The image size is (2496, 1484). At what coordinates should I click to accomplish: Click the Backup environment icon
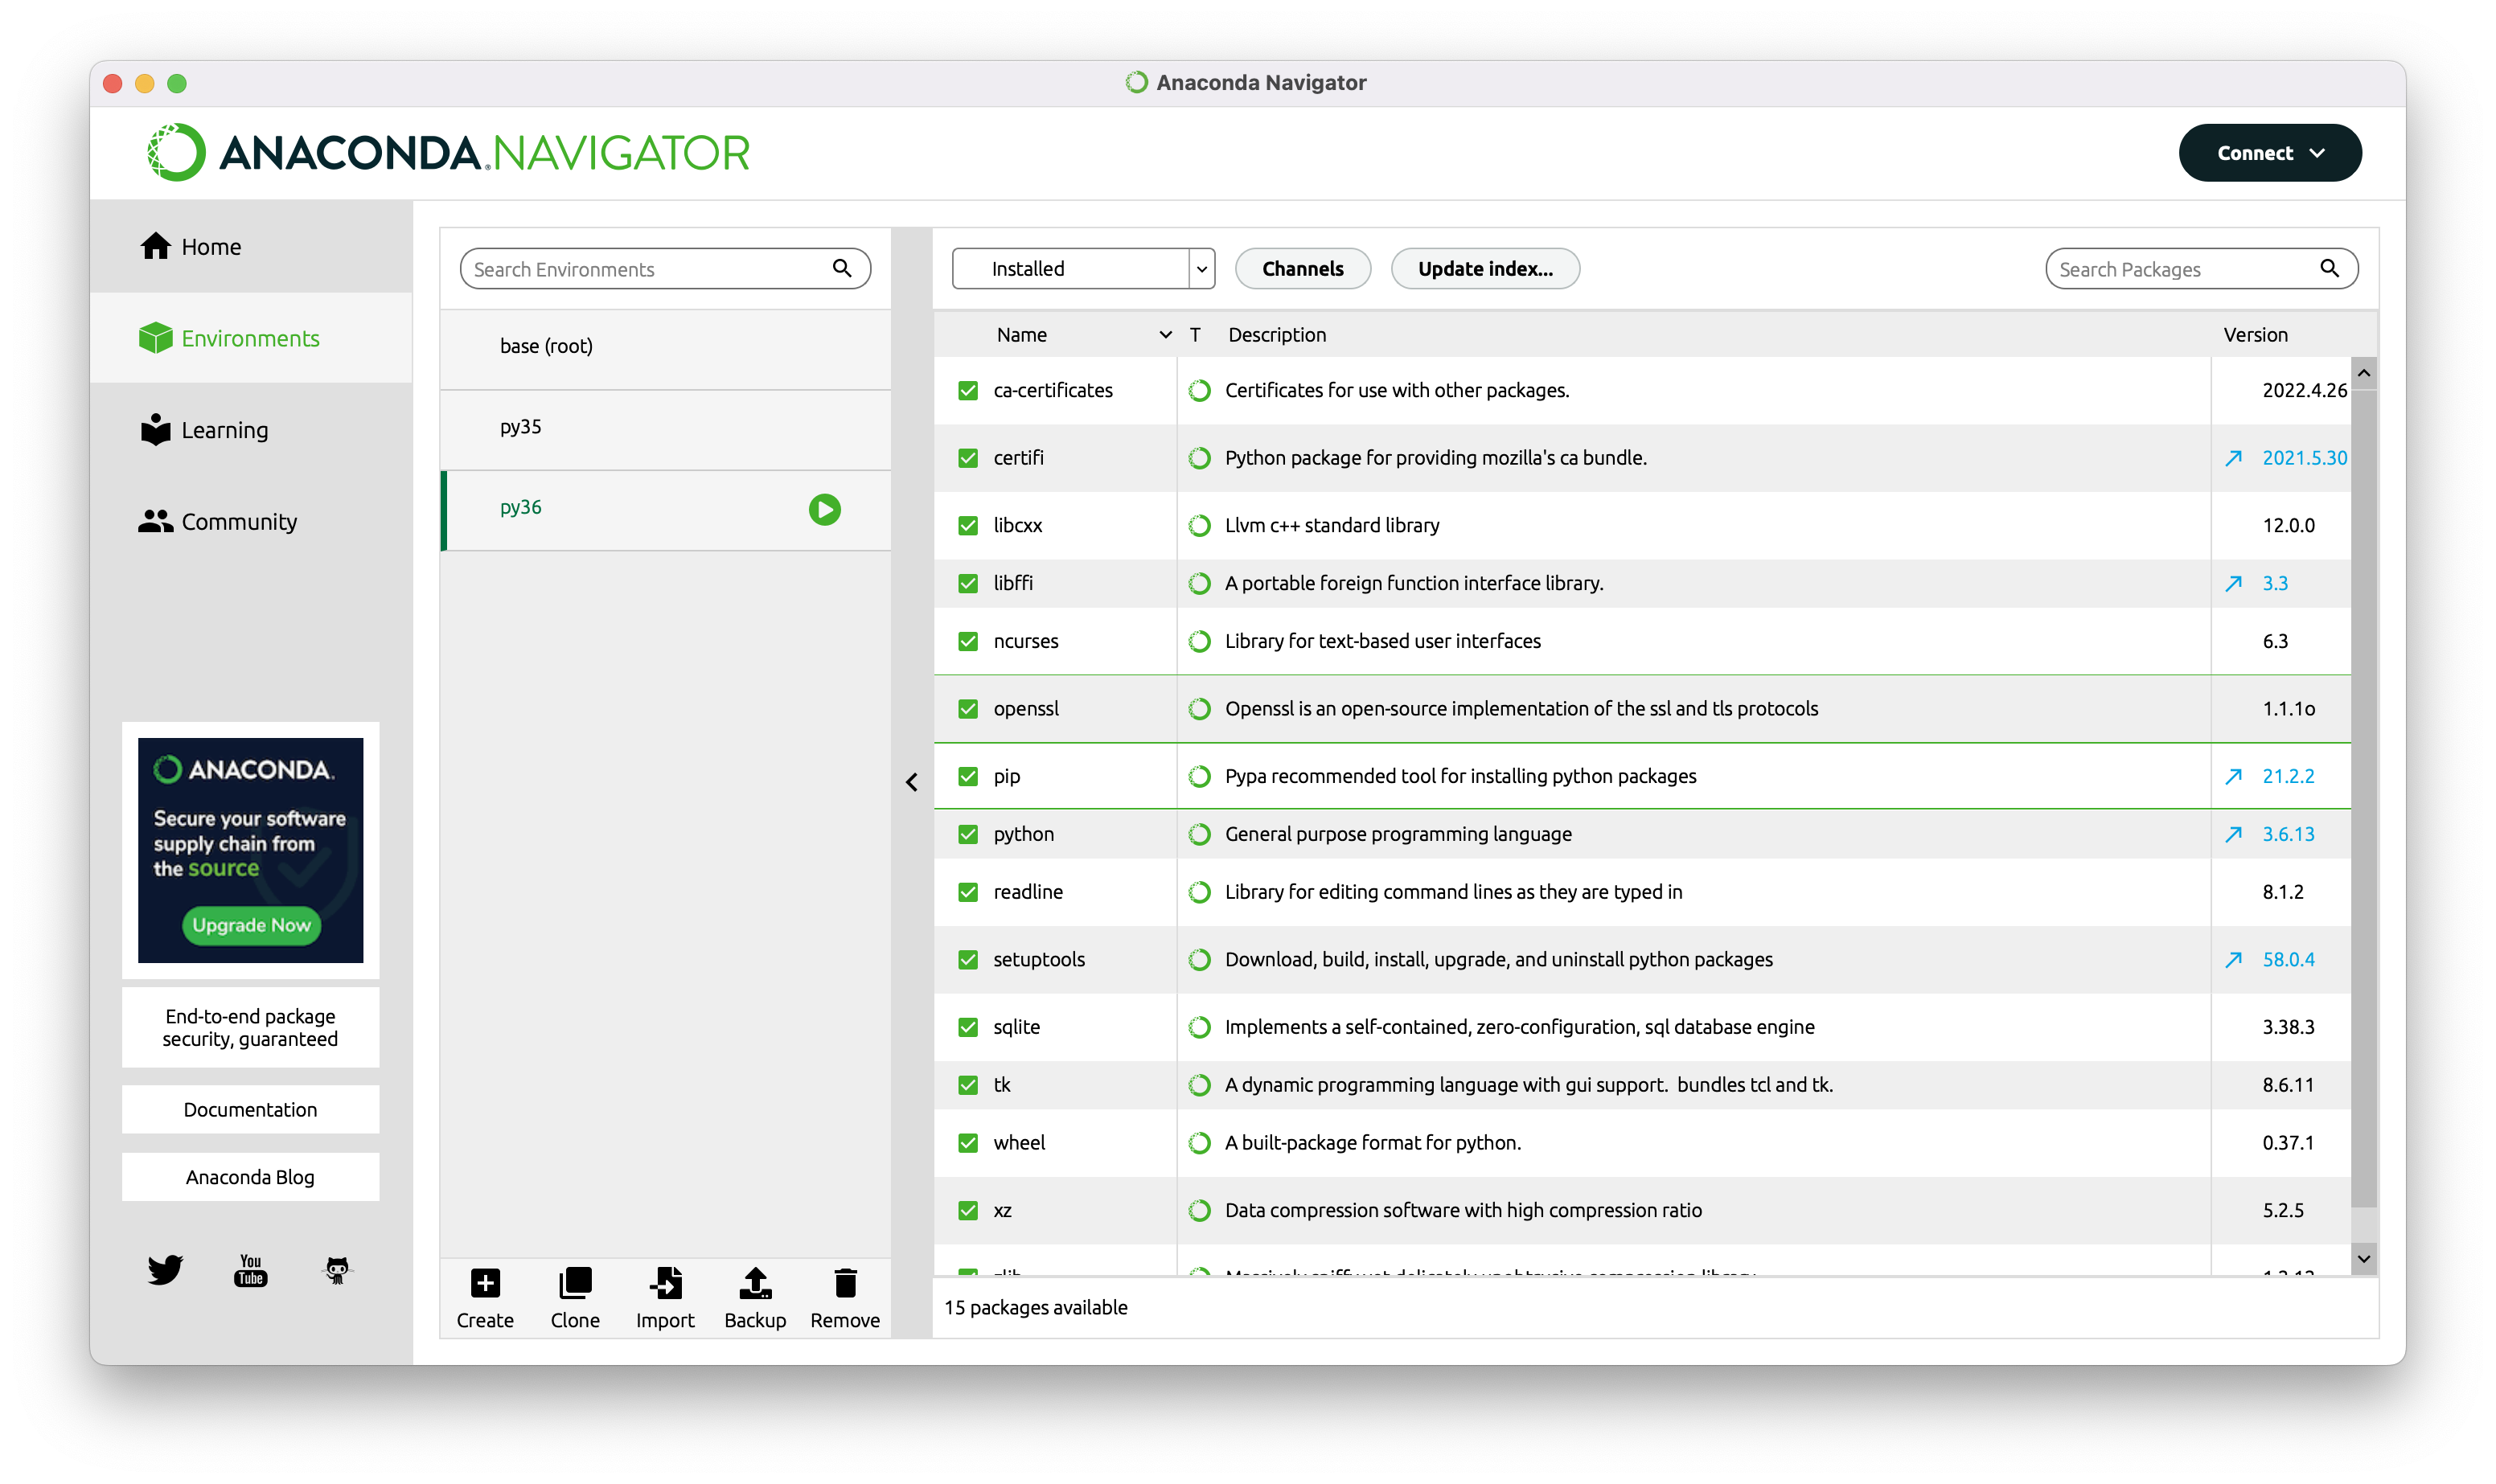pos(755,1283)
